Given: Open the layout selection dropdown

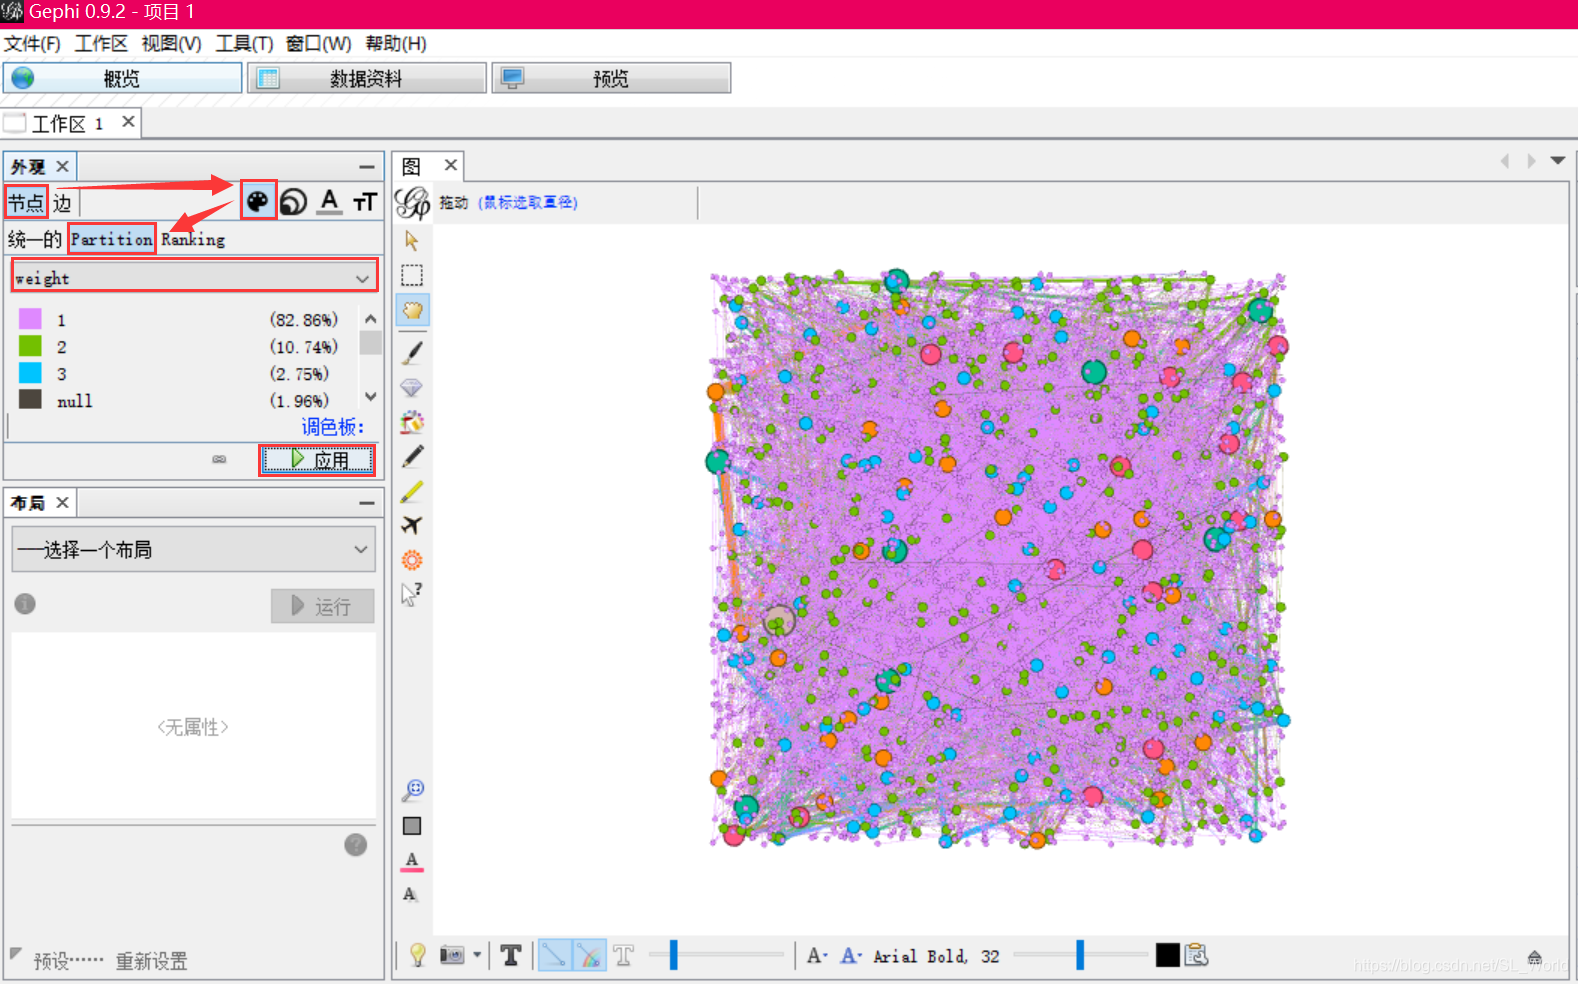Looking at the screenshot, I should pyautogui.click(x=194, y=550).
